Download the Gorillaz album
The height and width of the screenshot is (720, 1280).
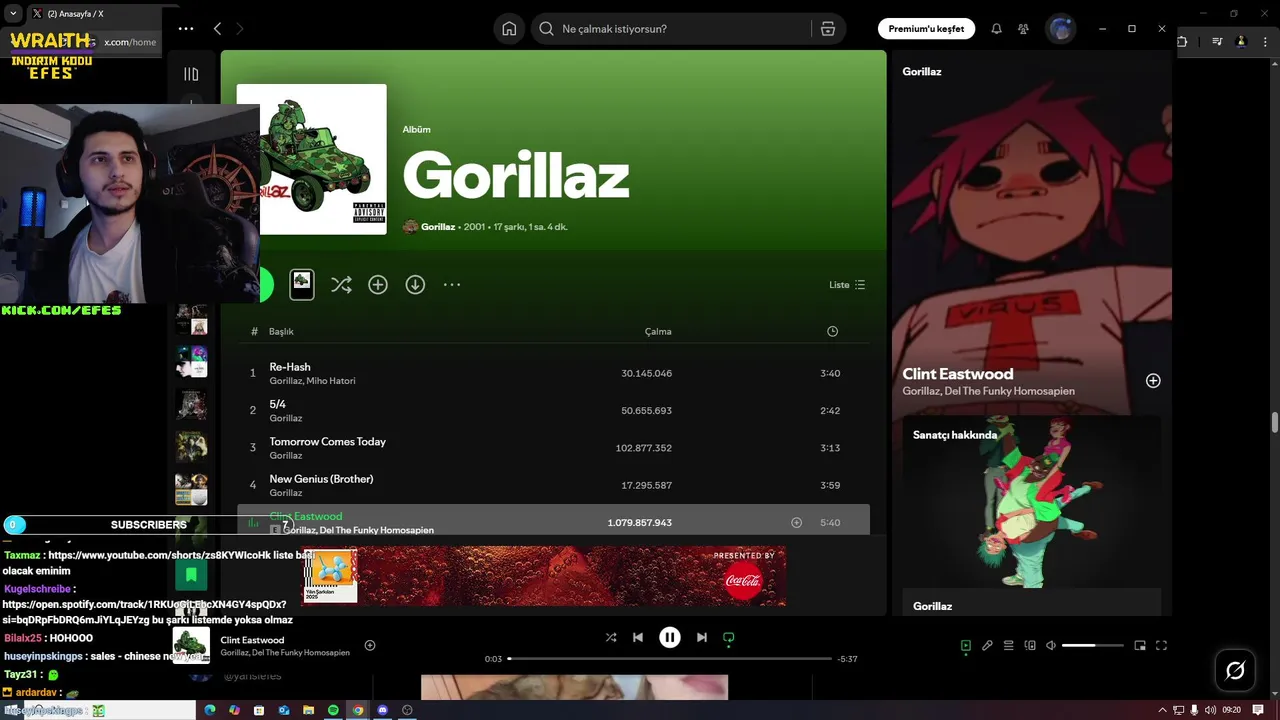415,285
